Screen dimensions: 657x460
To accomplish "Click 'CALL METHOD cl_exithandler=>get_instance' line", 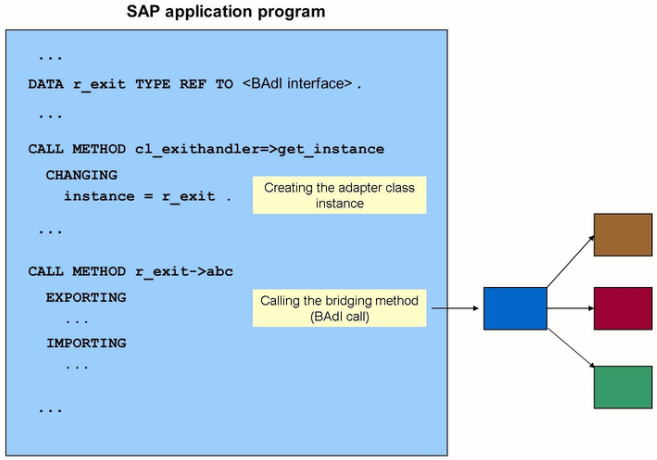I will coord(205,149).
